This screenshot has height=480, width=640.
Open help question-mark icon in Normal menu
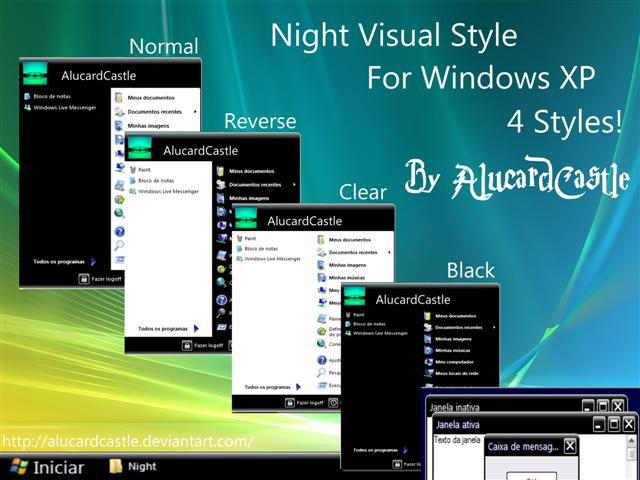coord(120,232)
